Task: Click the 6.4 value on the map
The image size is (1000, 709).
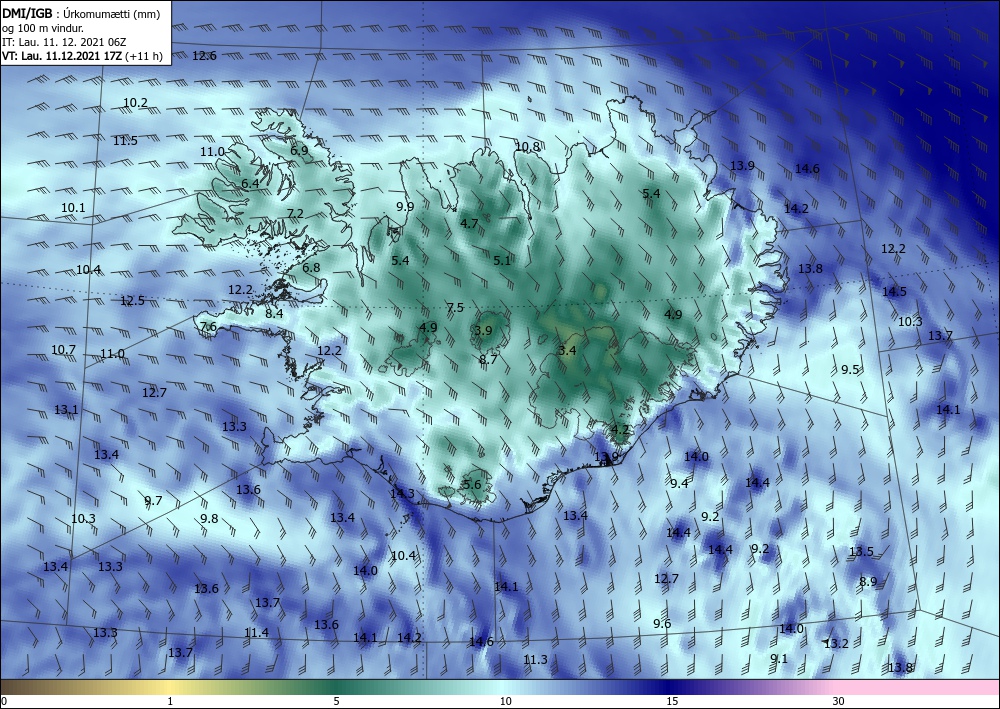Action: [x=250, y=184]
